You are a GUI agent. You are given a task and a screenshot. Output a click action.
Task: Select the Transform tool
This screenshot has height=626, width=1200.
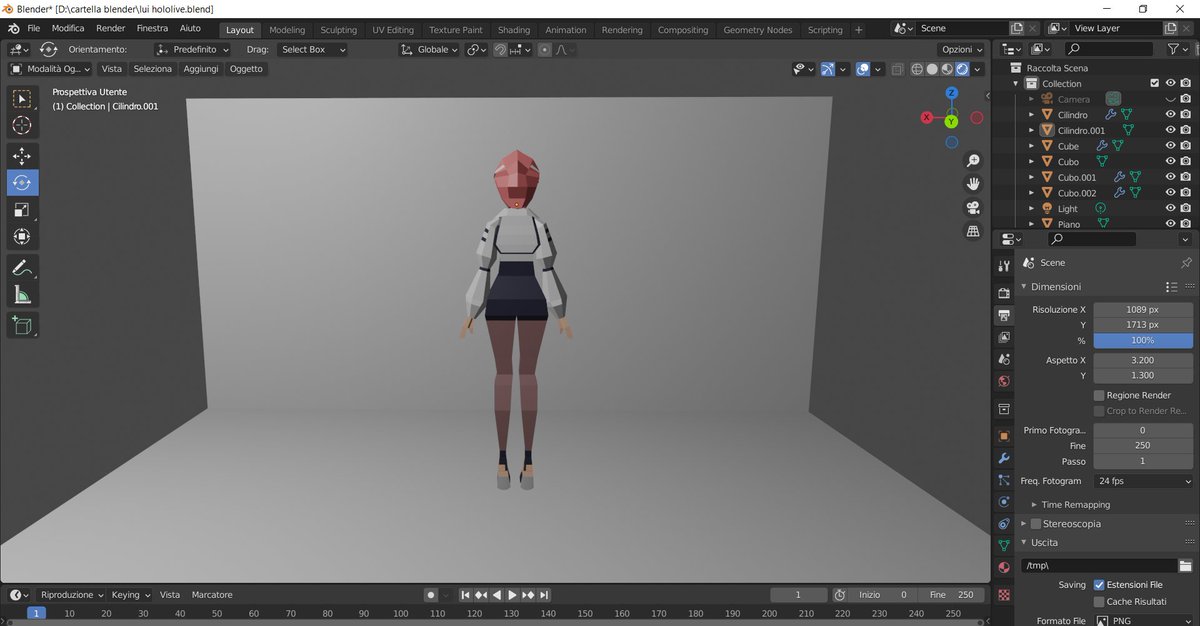click(22, 237)
